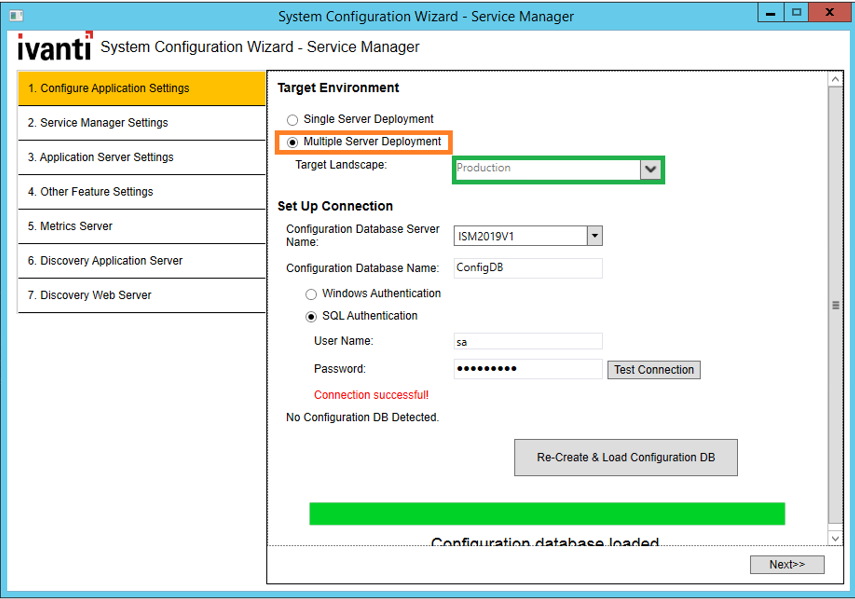Image resolution: width=855 pixels, height=599 pixels.
Task: Select Single Server Deployment option
Action: coord(293,120)
